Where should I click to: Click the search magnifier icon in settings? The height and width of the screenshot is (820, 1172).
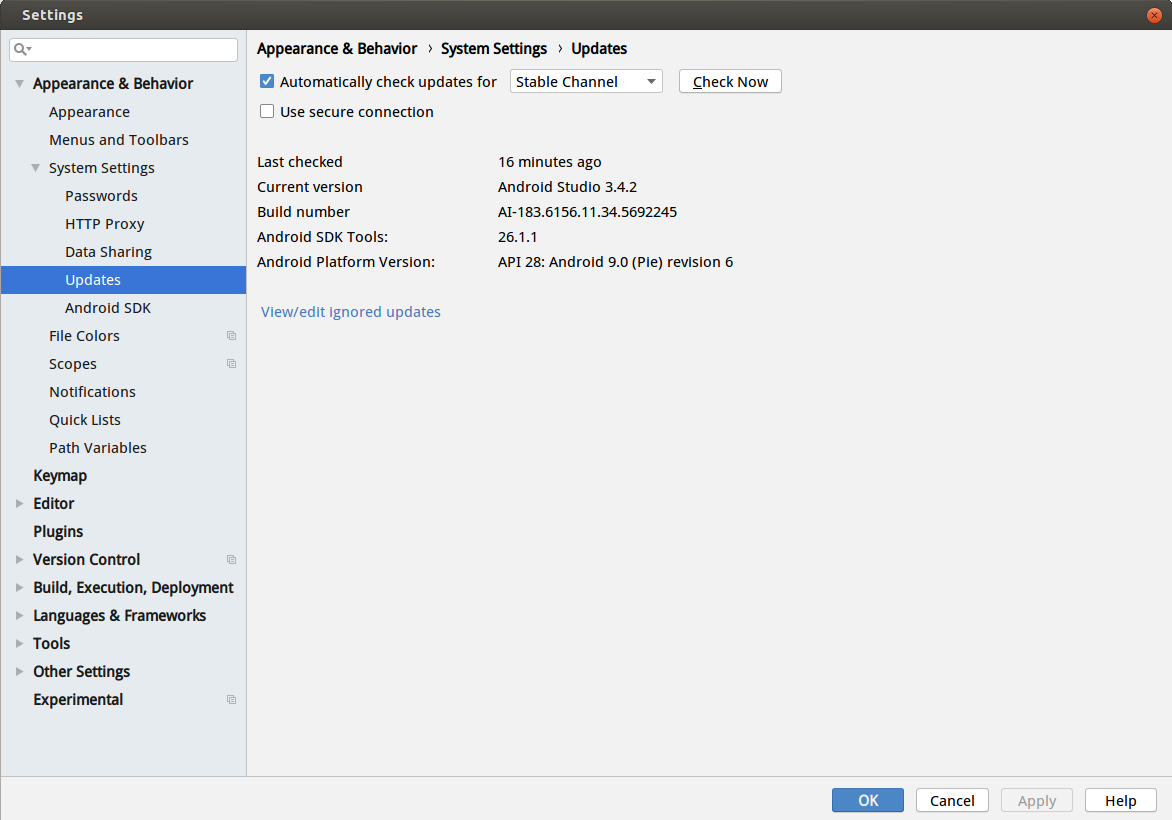click(22, 49)
